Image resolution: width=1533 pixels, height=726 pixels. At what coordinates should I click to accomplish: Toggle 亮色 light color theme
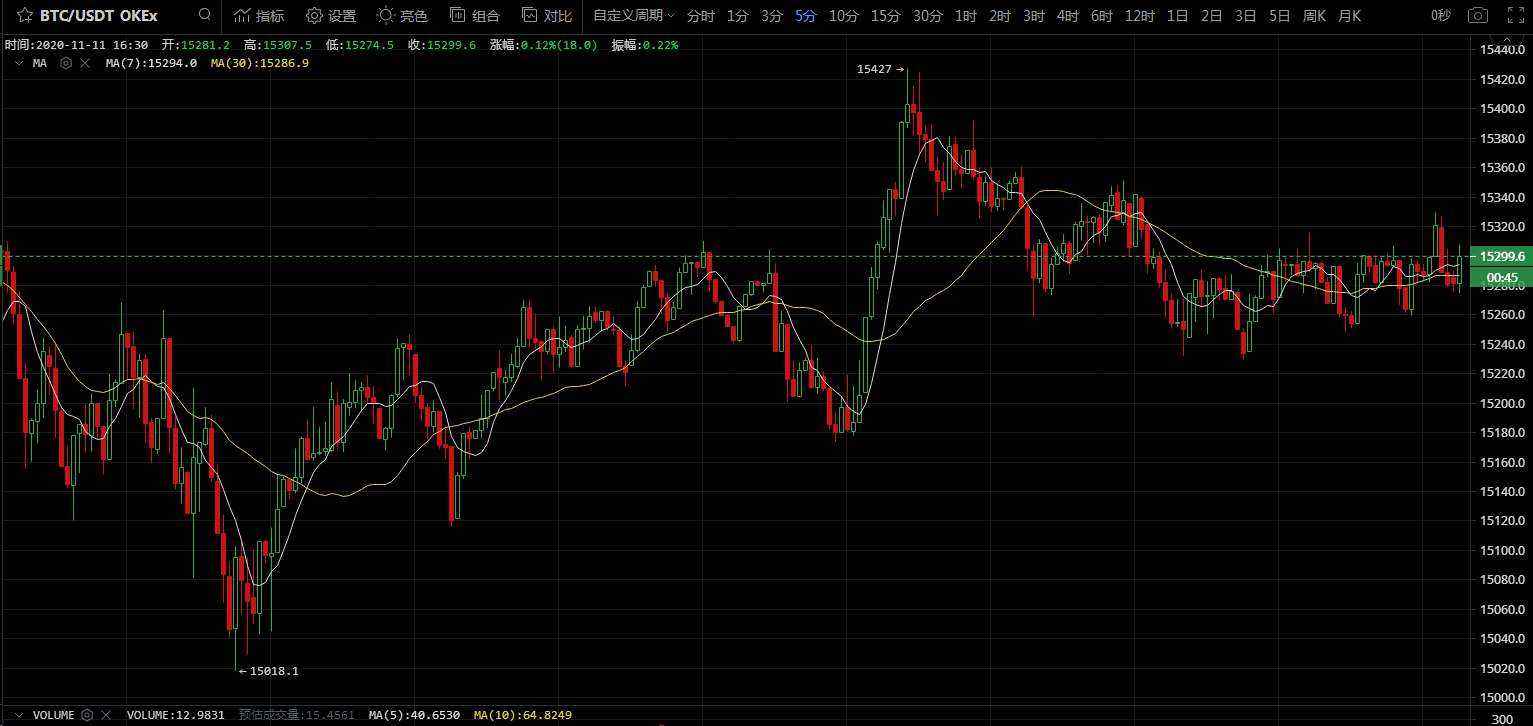tap(402, 16)
